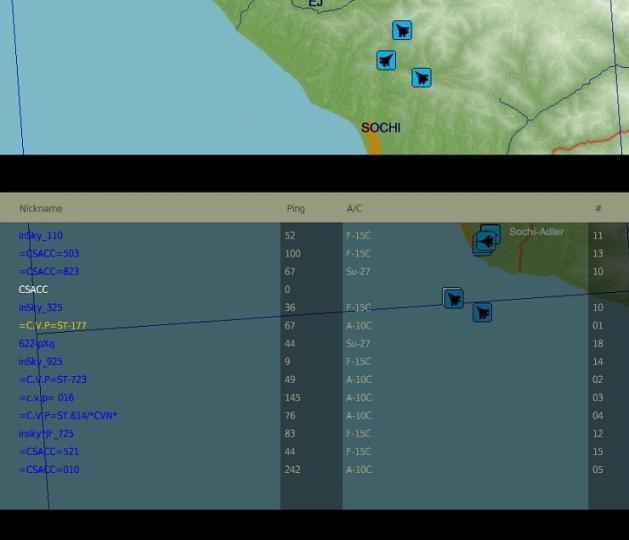Click the # column header
The height and width of the screenshot is (540, 629).
click(x=598, y=209)
